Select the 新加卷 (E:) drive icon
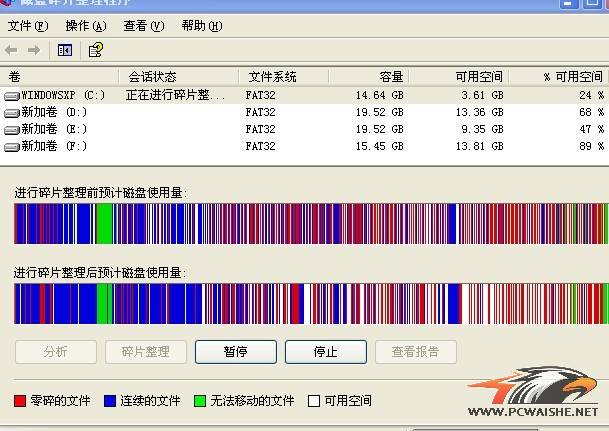The width and height of the screenshot is (609, 431). [x=12, y=129]
